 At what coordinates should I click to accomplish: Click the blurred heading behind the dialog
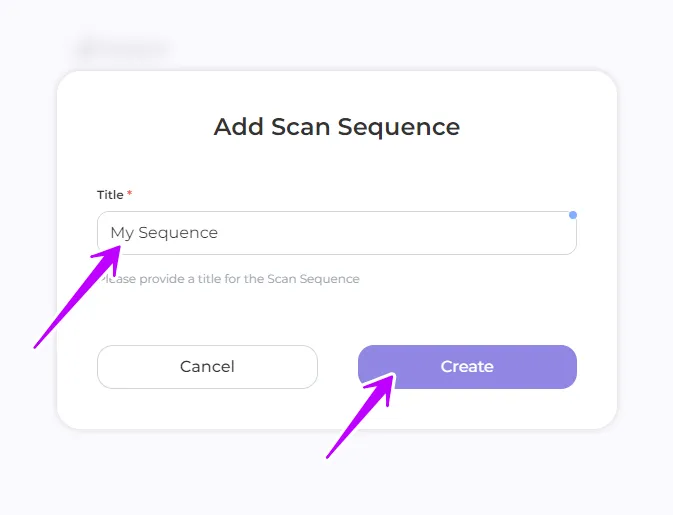[123, 48]
